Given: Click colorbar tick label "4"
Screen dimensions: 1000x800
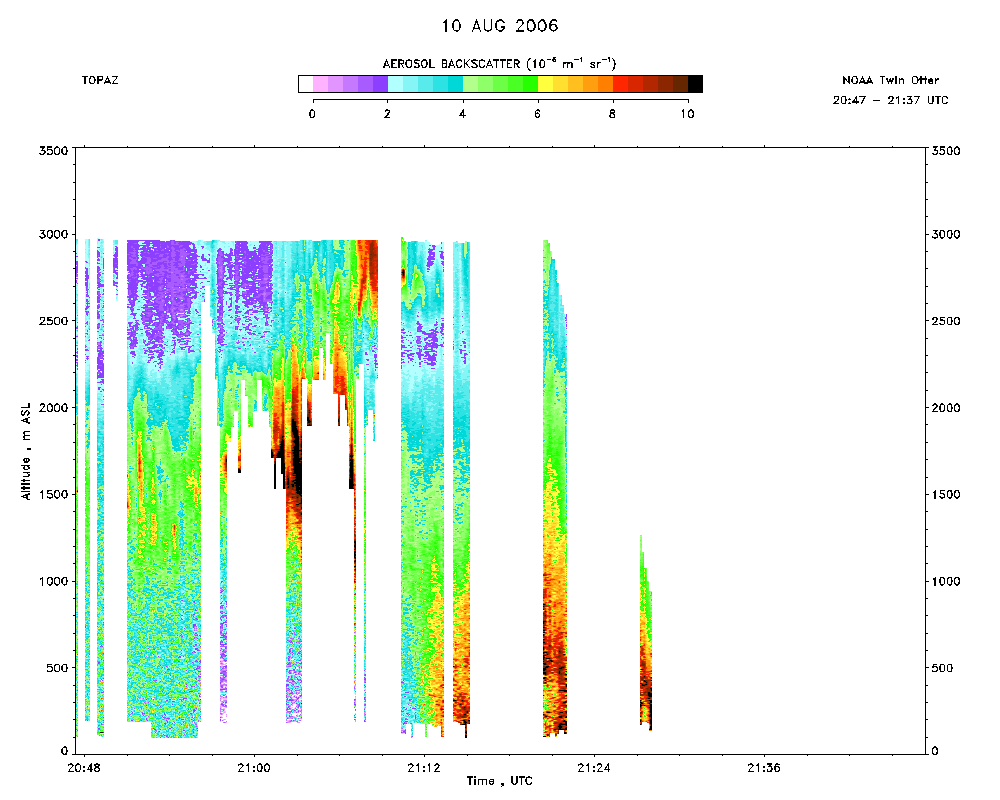Looking at the screenshot, I should [x=462, y=114].
